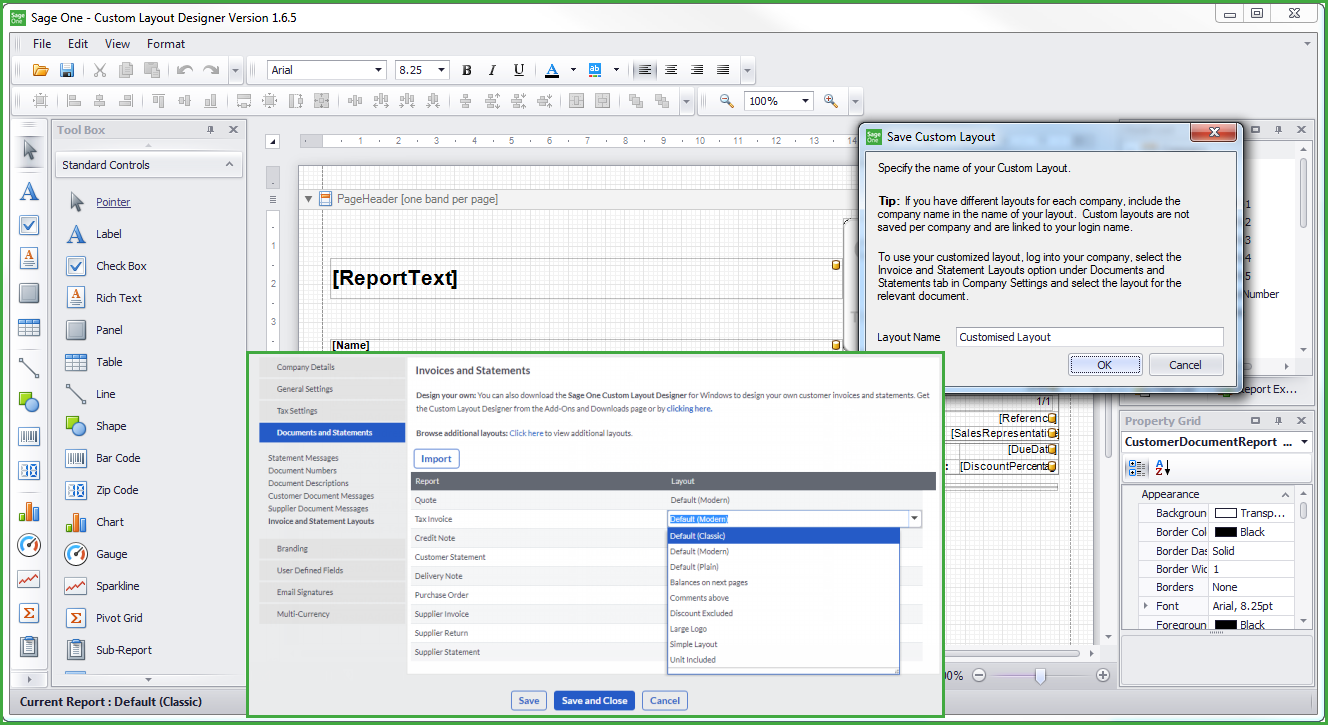The width and height of the screenshot is (1328, 725).
Task: Select the Bar Code control in Tool Box
Action: coord(118,458)
